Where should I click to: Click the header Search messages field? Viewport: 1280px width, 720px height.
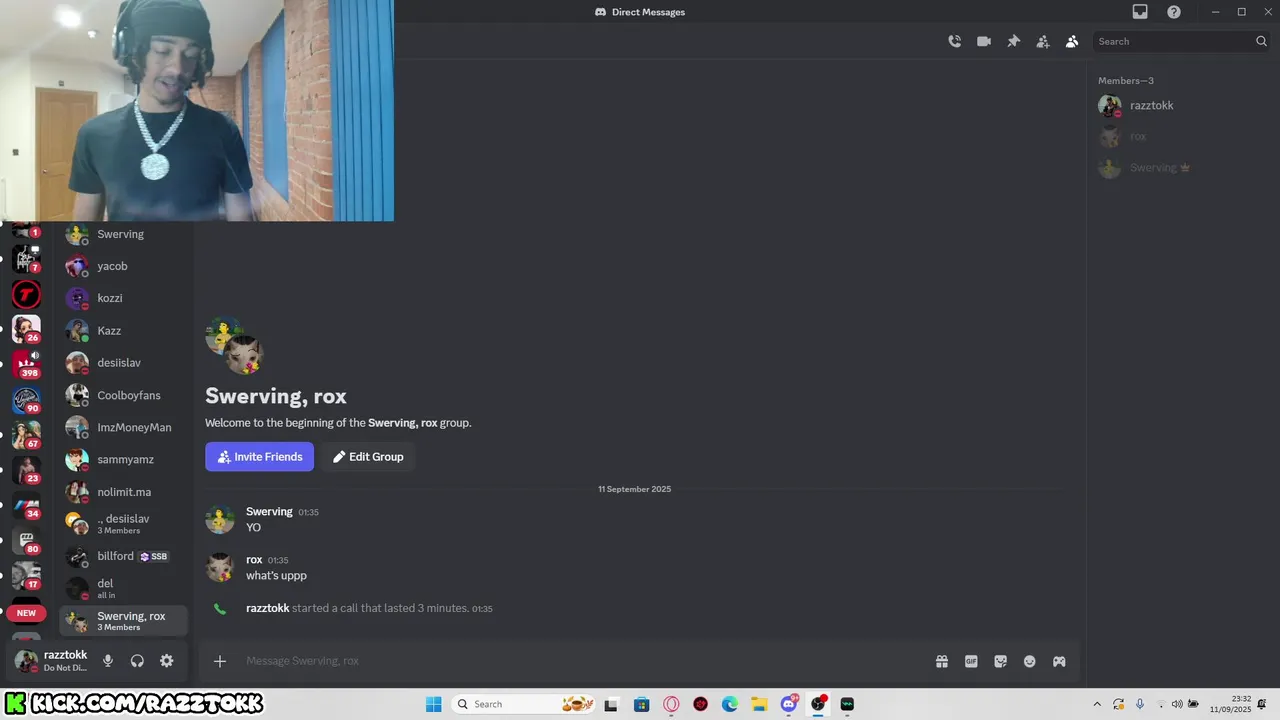point(1182,41)
